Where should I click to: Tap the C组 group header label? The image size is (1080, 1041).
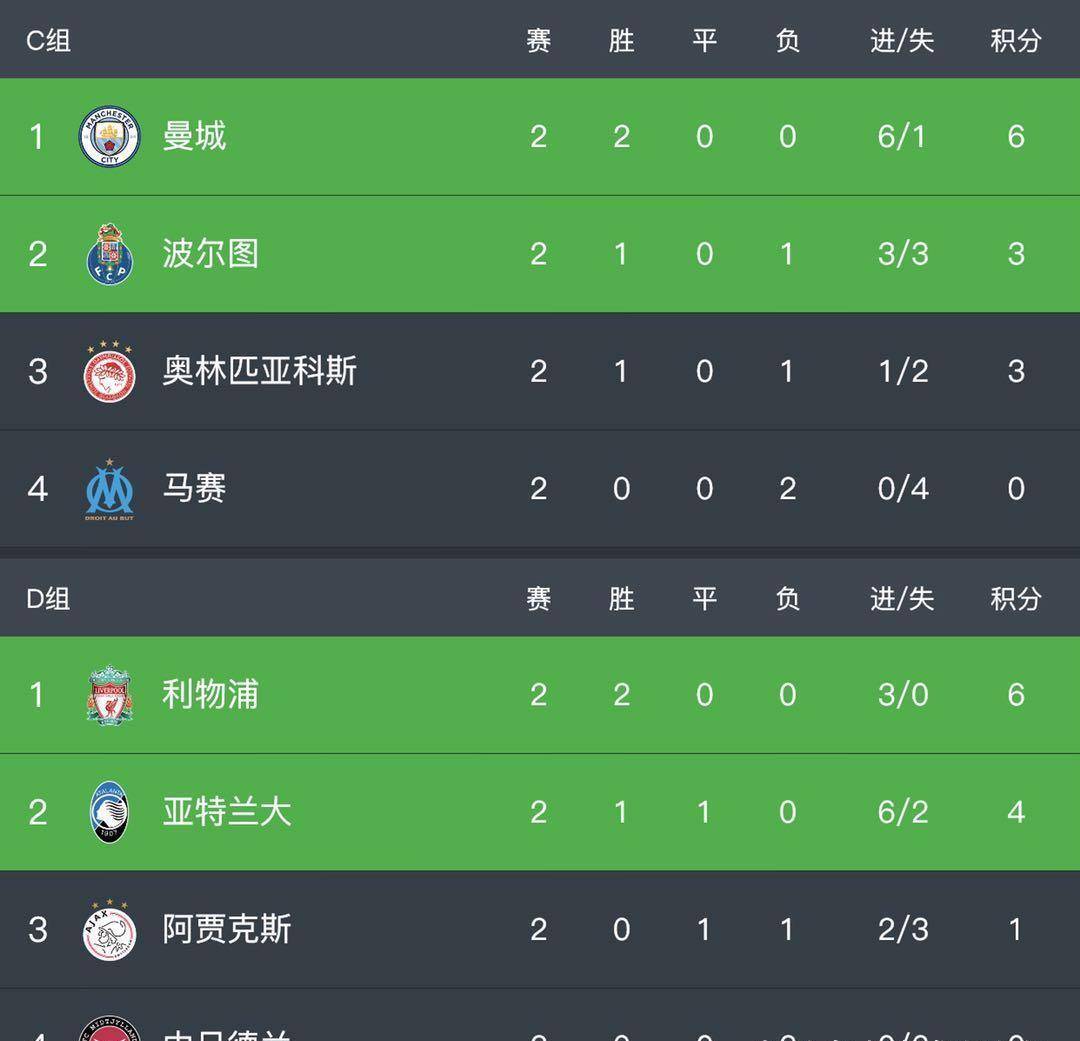[48, 41]
